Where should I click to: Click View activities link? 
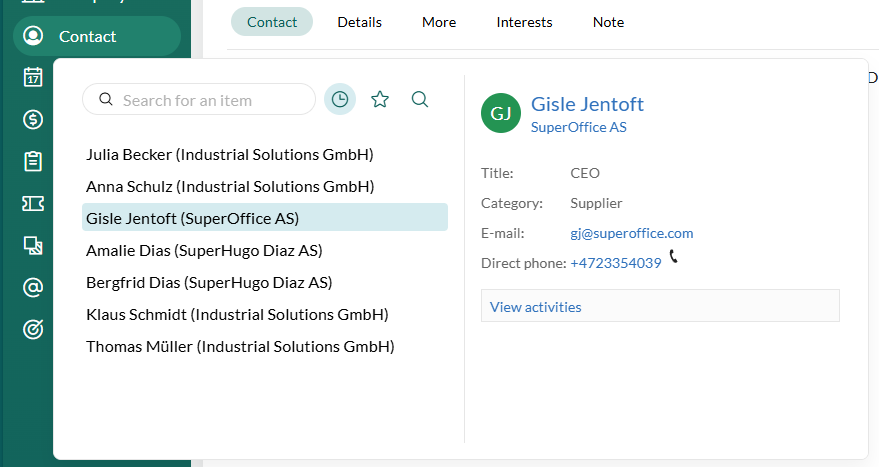pyautogui.click(x=535, y=307)
